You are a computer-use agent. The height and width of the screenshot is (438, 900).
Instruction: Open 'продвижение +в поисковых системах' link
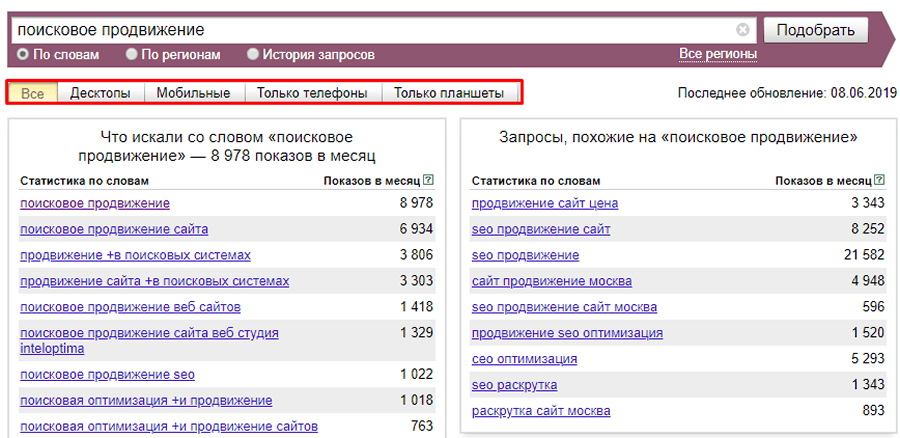click(135, 255)
